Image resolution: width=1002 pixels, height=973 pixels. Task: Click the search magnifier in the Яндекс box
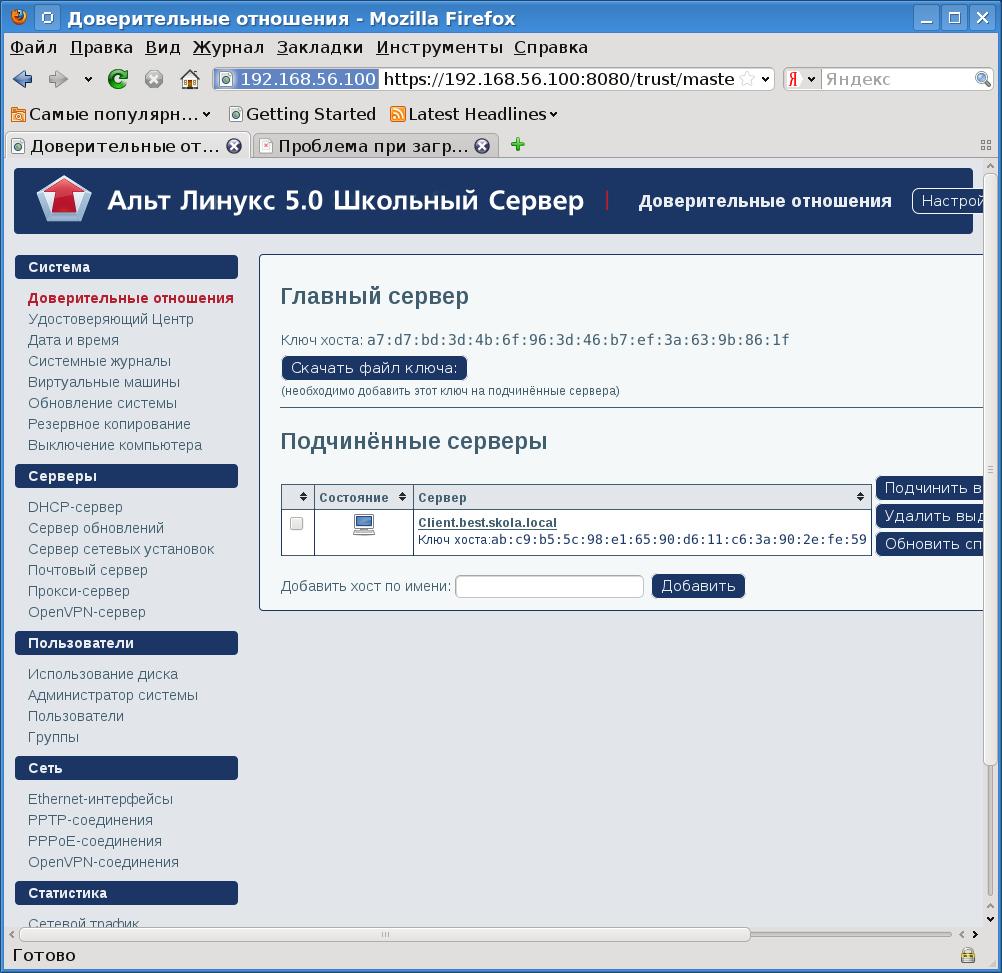pos(982,79)
